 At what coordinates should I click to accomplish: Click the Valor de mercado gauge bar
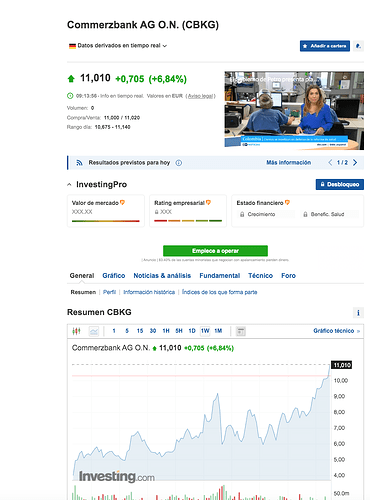[x=106, y=221]
